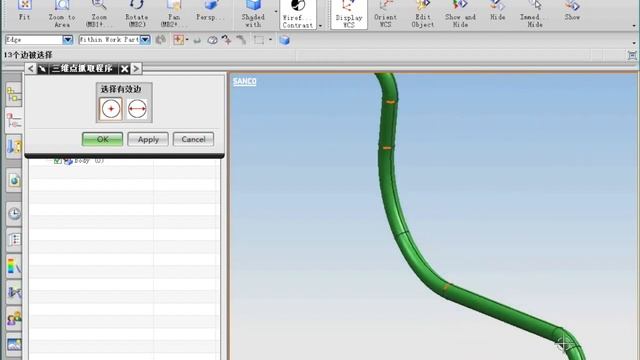Cancel the point capture dialog
This screenshot has width=640, height=360.
tap(193, 139)
